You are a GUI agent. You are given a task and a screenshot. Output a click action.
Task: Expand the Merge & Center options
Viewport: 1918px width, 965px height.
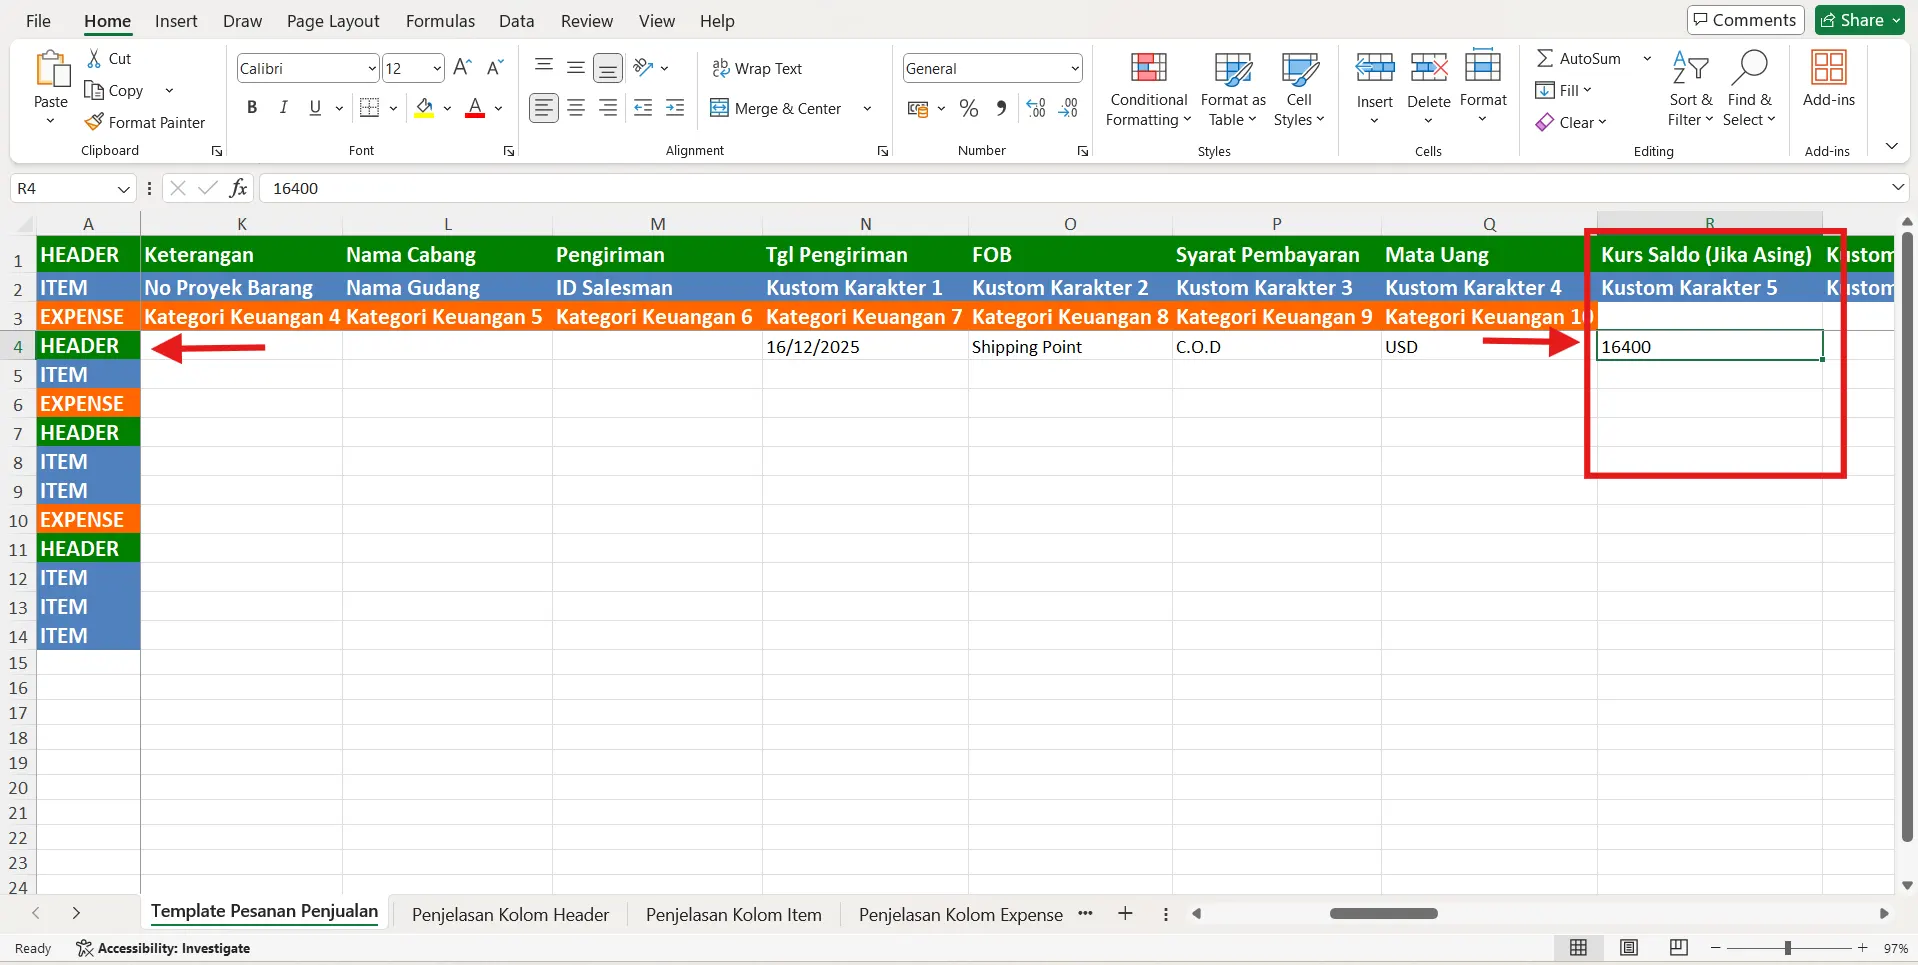[x=866, y=108]
